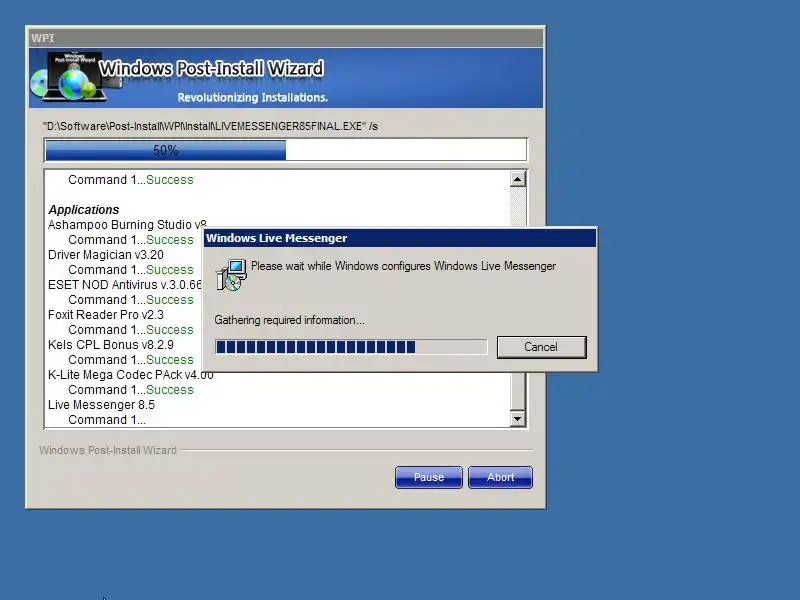Screen dimensions: 800x600
Task: Select 'ESET NOD Antivirus' log entry
Action: coord(125,285)
